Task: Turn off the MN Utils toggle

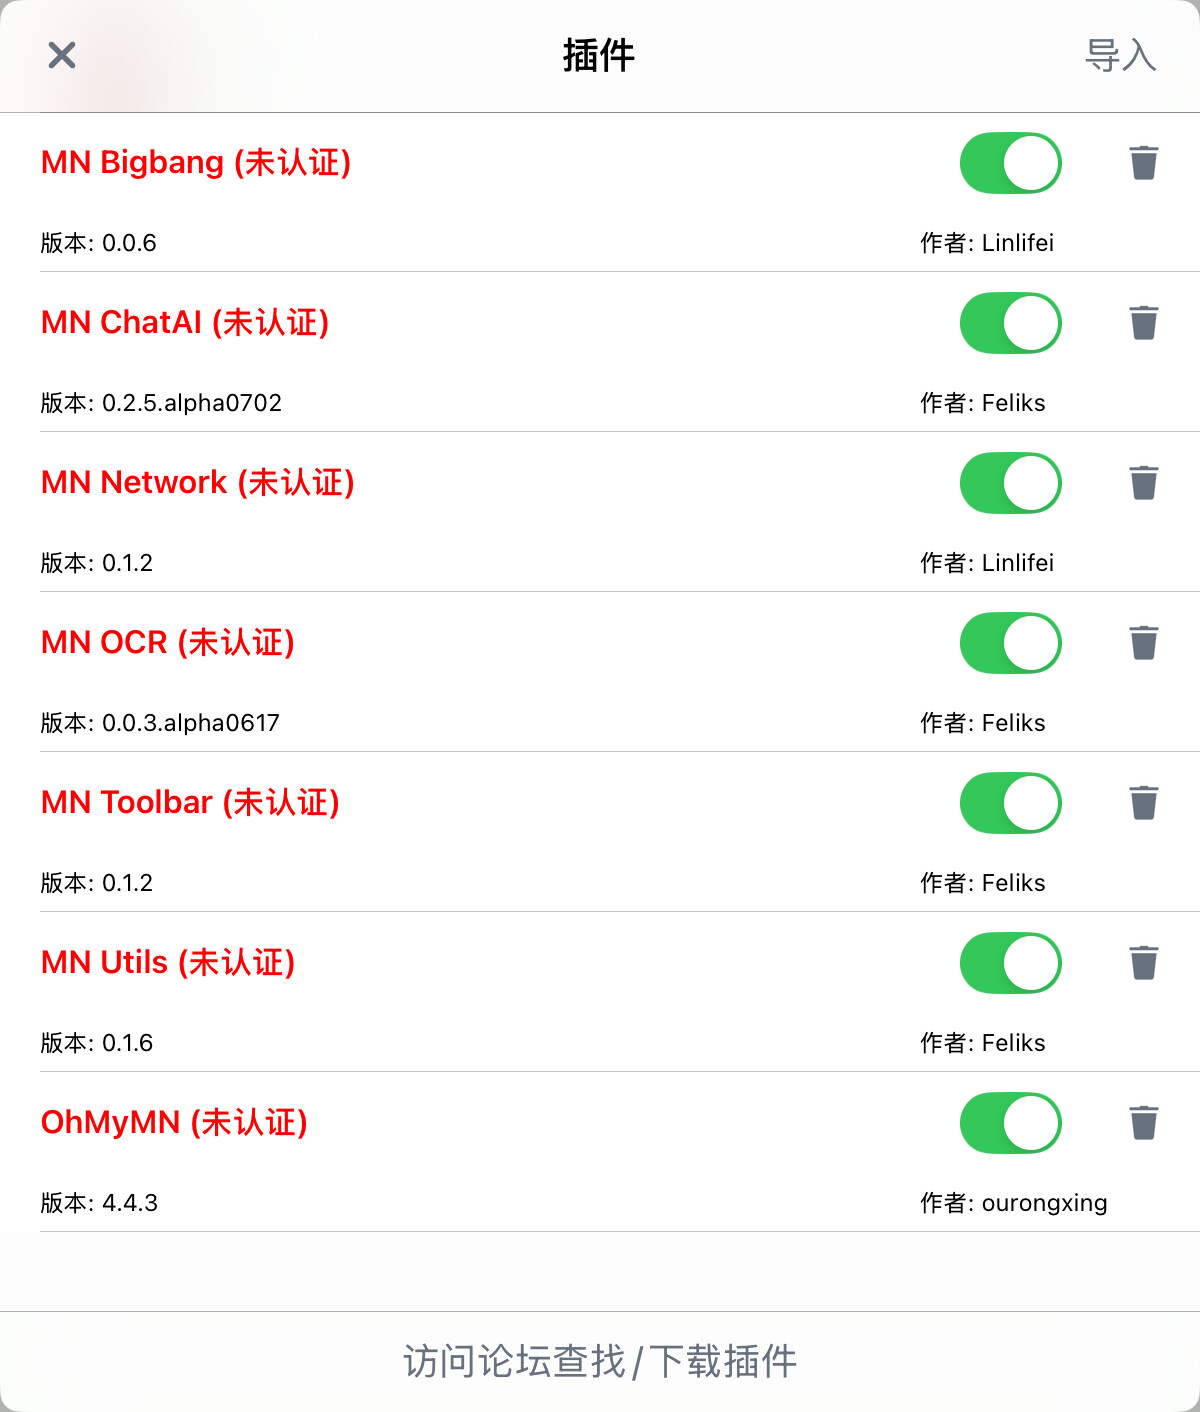Action: coord(1010,963)
